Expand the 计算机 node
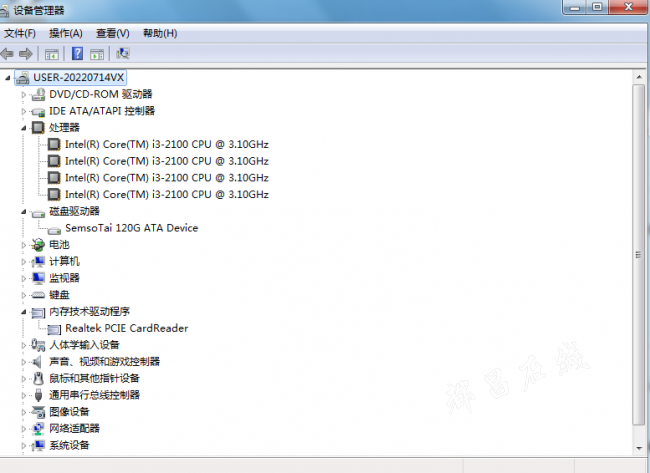This screenshot has width=650, height=473. click(x=24, y=262)
